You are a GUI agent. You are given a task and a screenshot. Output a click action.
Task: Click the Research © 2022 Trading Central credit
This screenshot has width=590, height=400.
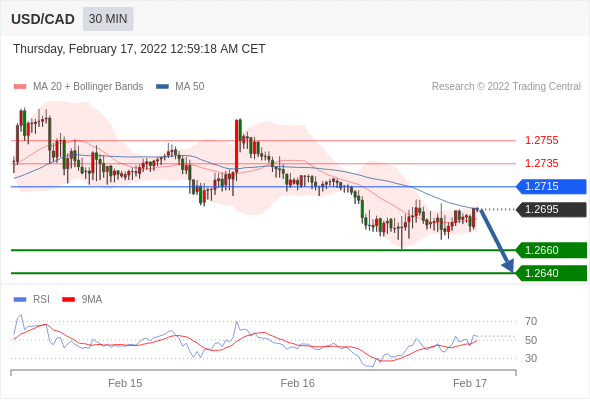click(506, 87)
